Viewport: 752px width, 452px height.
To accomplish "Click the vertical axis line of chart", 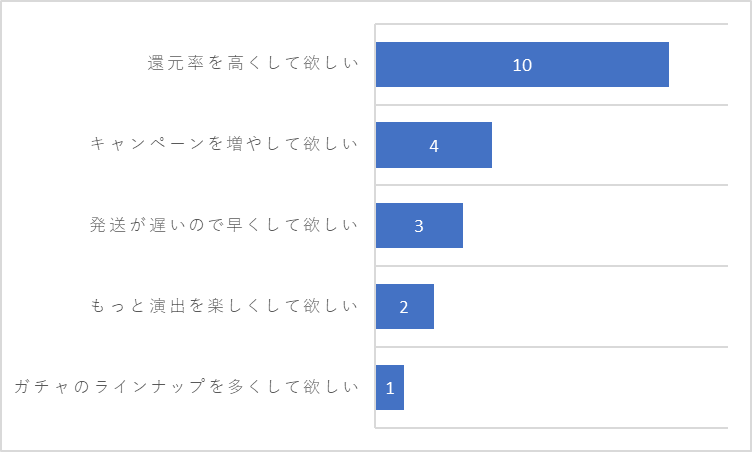I will click(375, 226).
